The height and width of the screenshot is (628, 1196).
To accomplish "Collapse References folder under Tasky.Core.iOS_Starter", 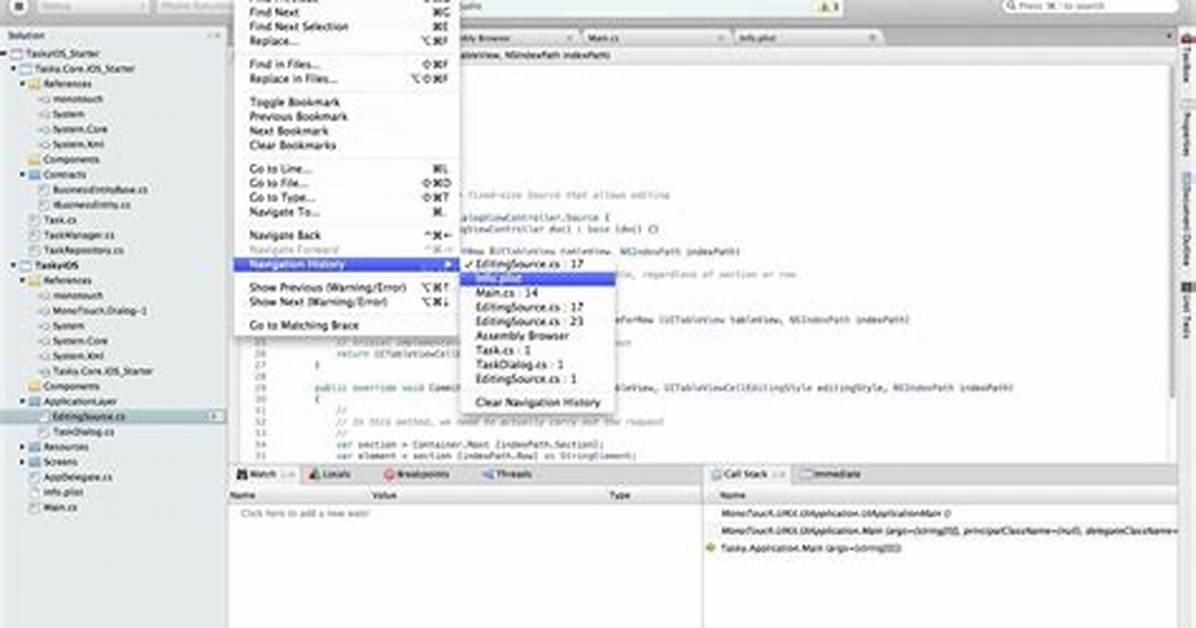I will click(x=23, y=84).
